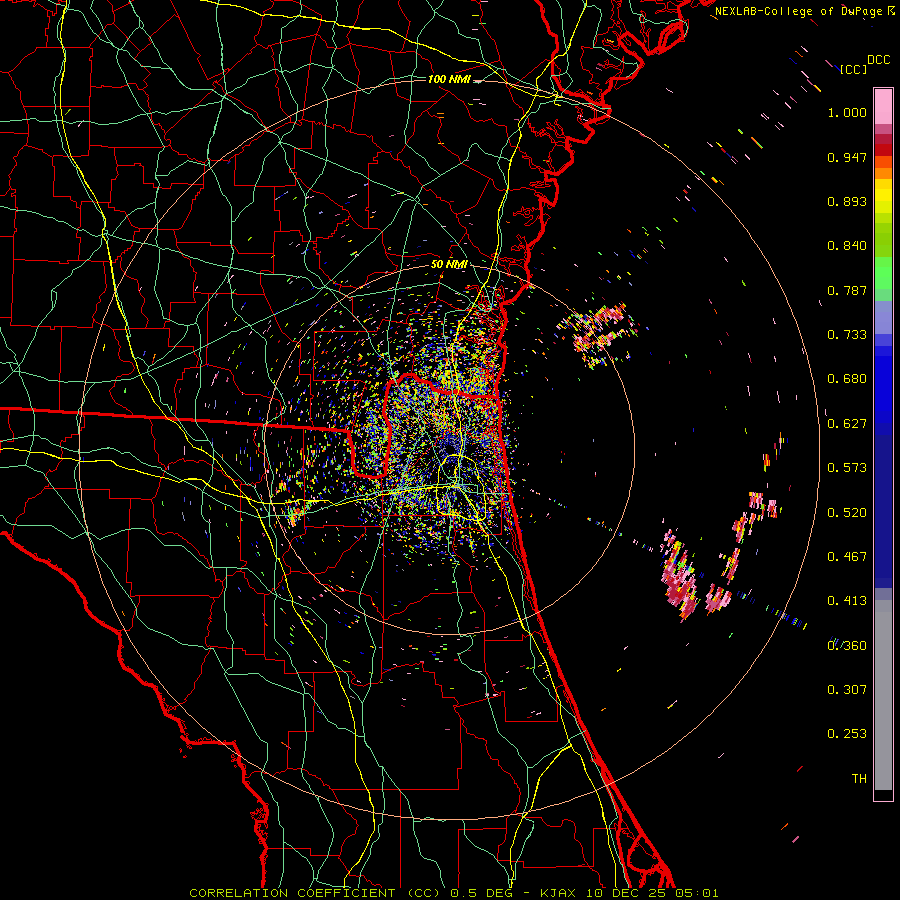Click the 0.733 scale value

(847, 335)
